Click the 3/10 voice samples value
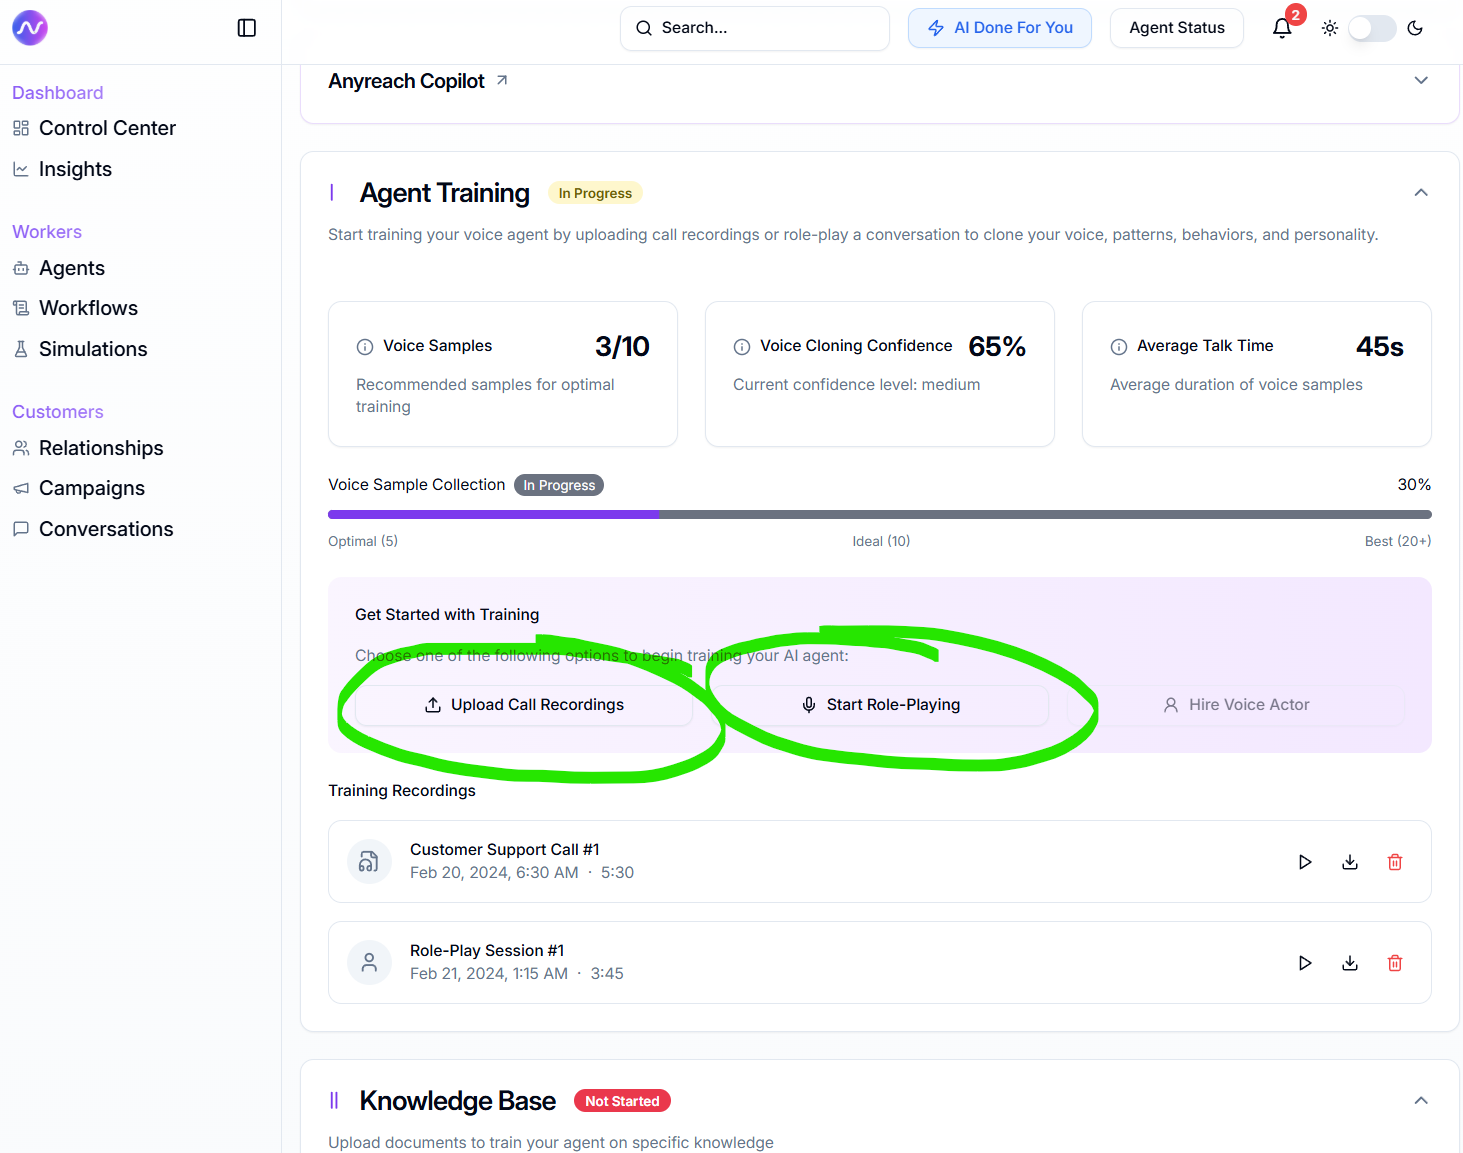The image size is (1463, 1153). tap(622, 347)
